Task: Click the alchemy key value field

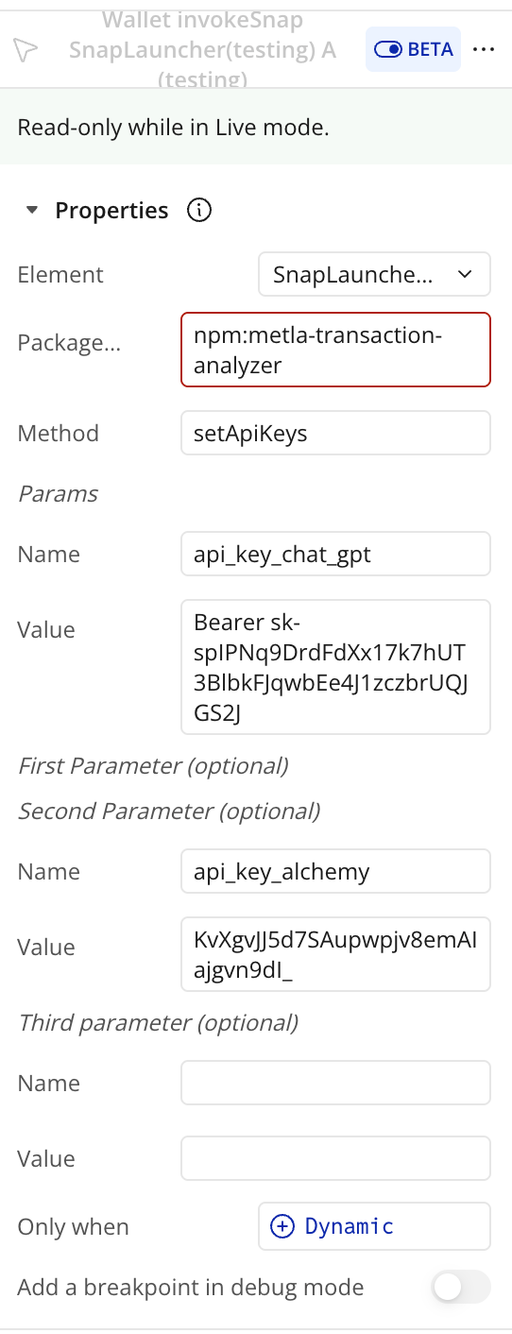Action: pyautogui.click(x=336, y=954)
